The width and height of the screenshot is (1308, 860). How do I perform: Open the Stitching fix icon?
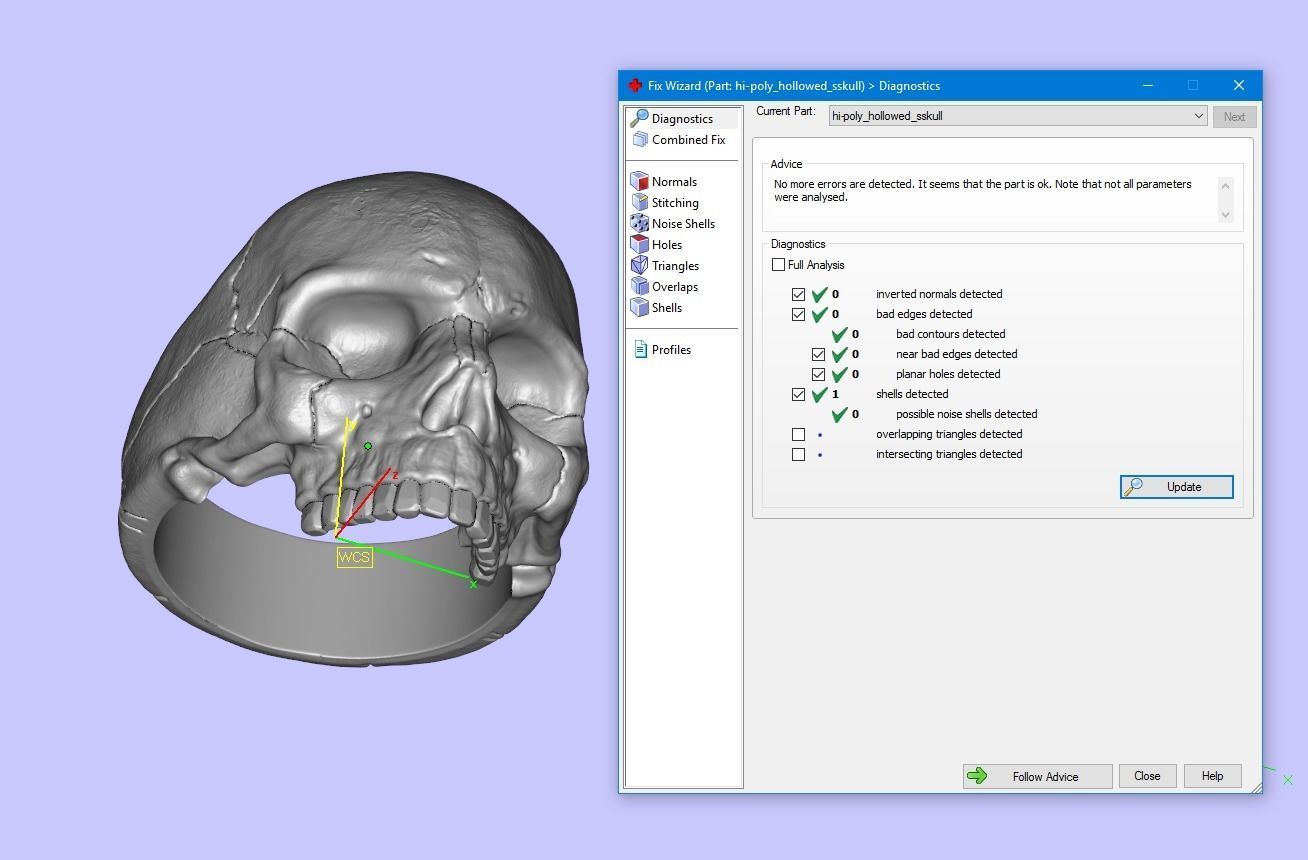tap(640, 202)
